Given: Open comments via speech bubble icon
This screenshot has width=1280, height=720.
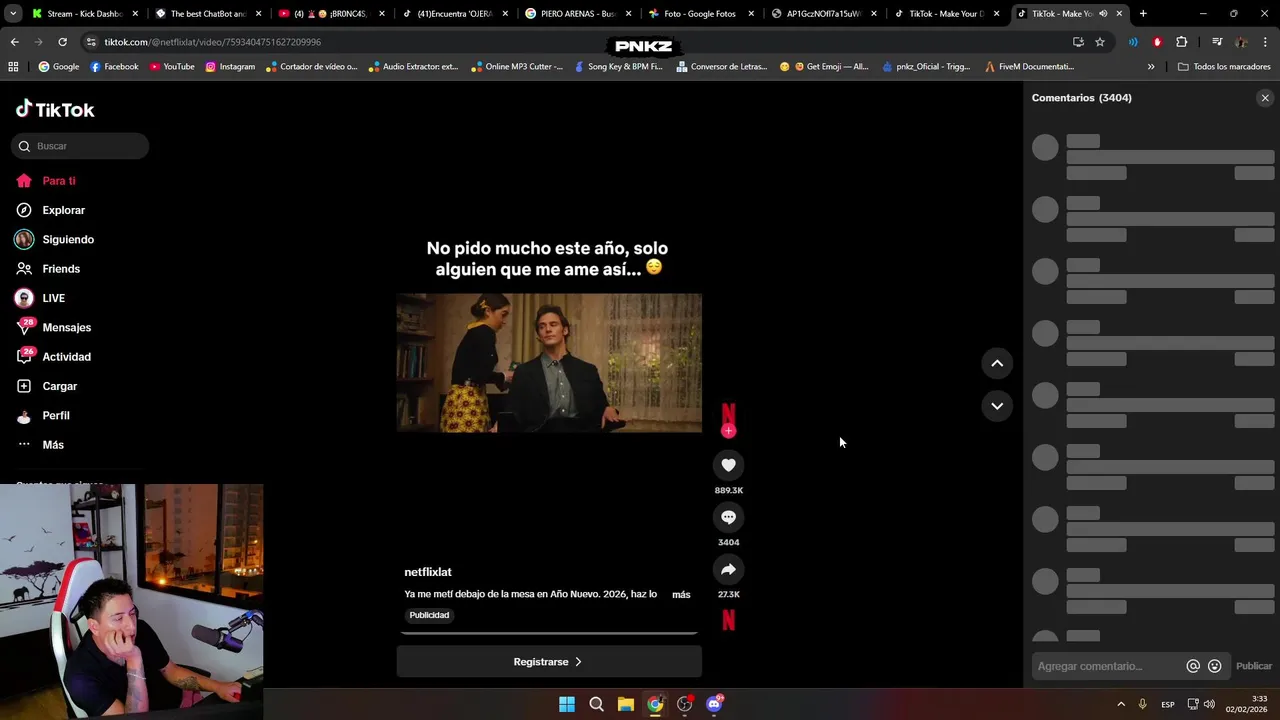Looking at the screenshot, I should tap(728, 517).
